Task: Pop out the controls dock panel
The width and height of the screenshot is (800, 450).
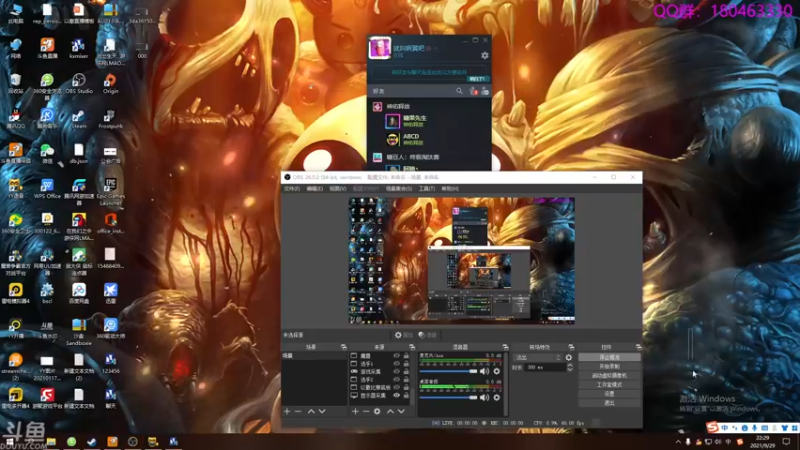Action: pyautogui.click(x=638, y=347)
